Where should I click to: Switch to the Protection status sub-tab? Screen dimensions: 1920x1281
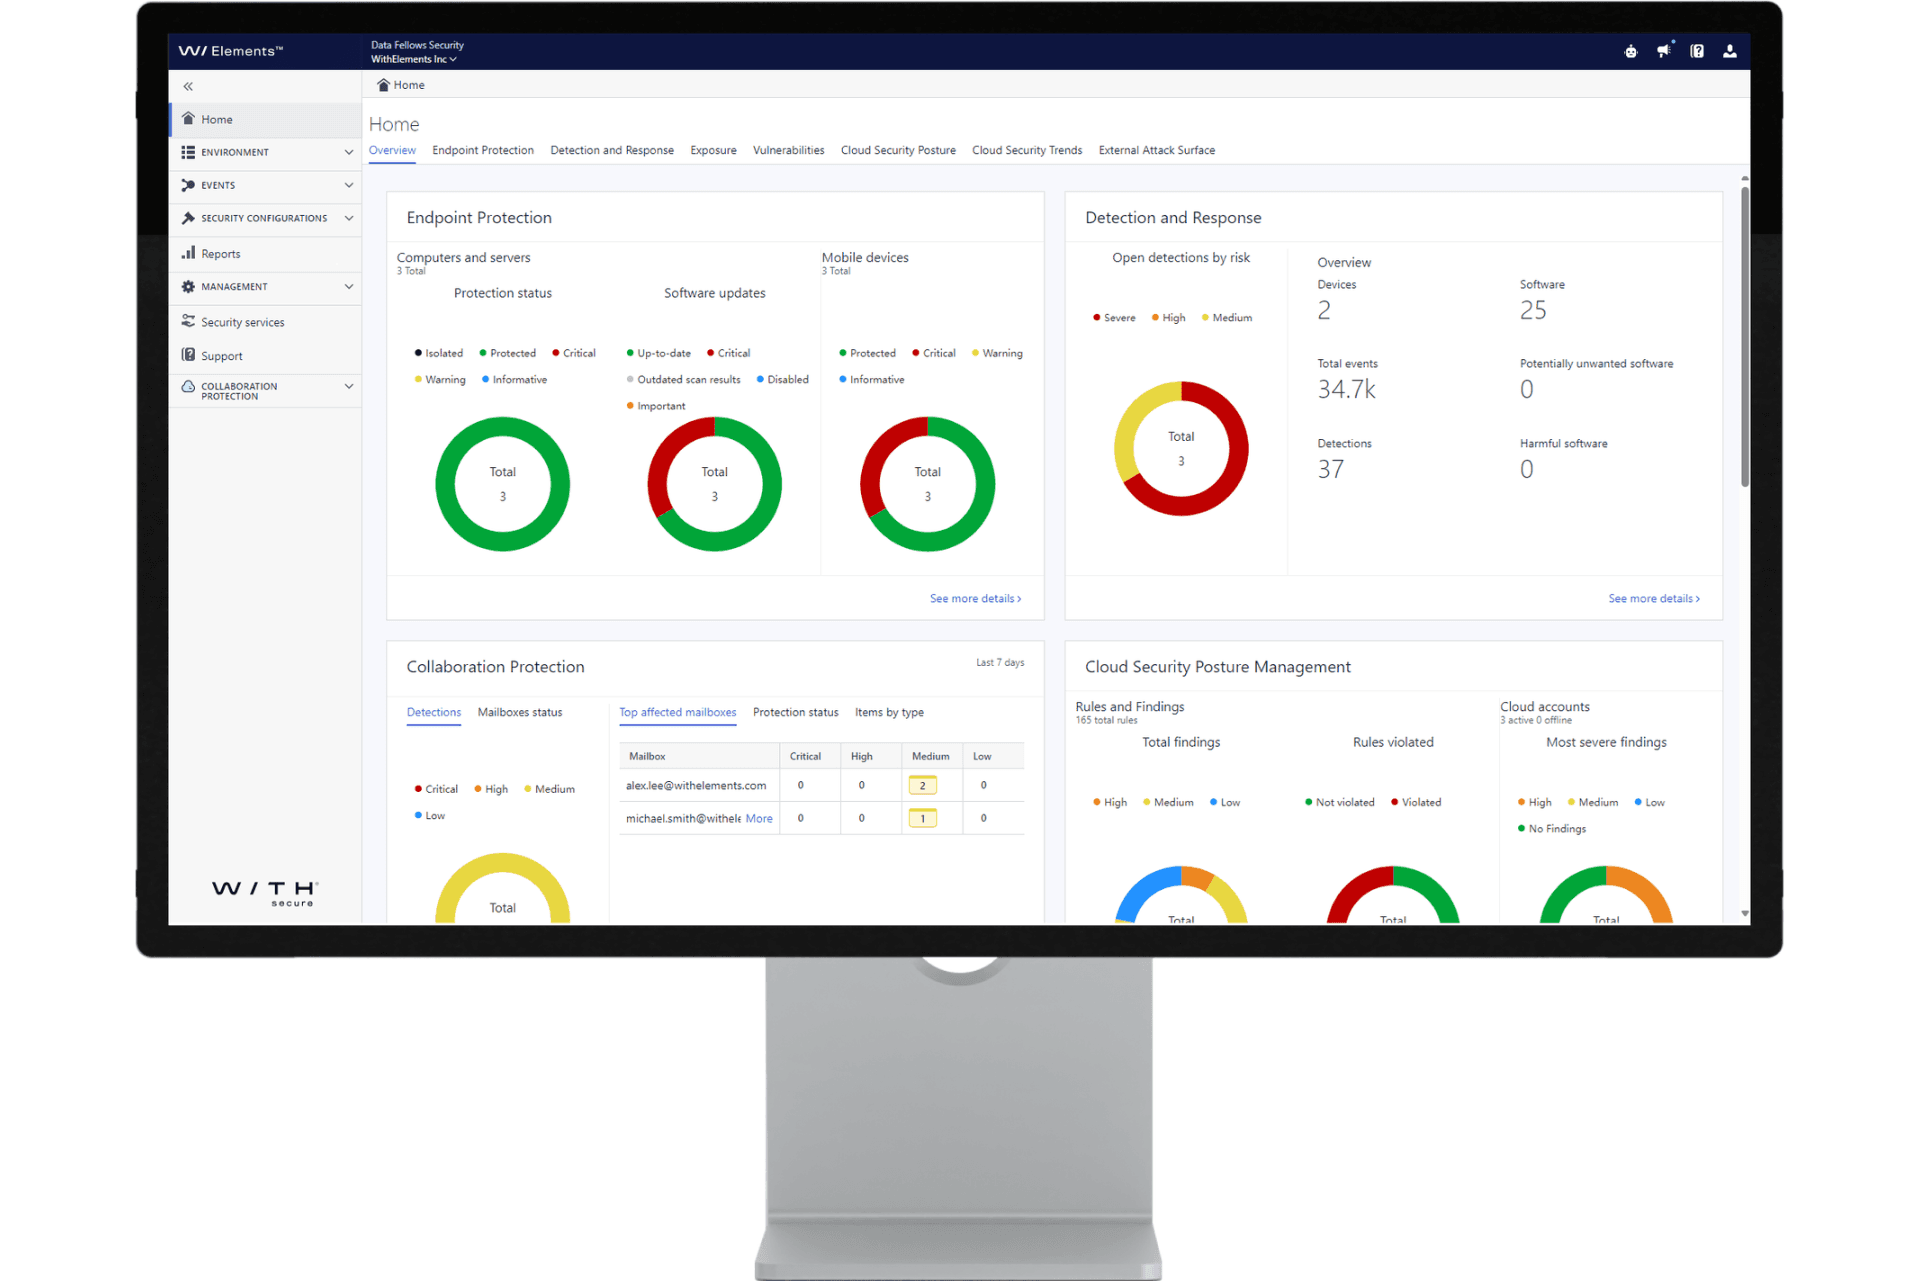coord(796,712)
